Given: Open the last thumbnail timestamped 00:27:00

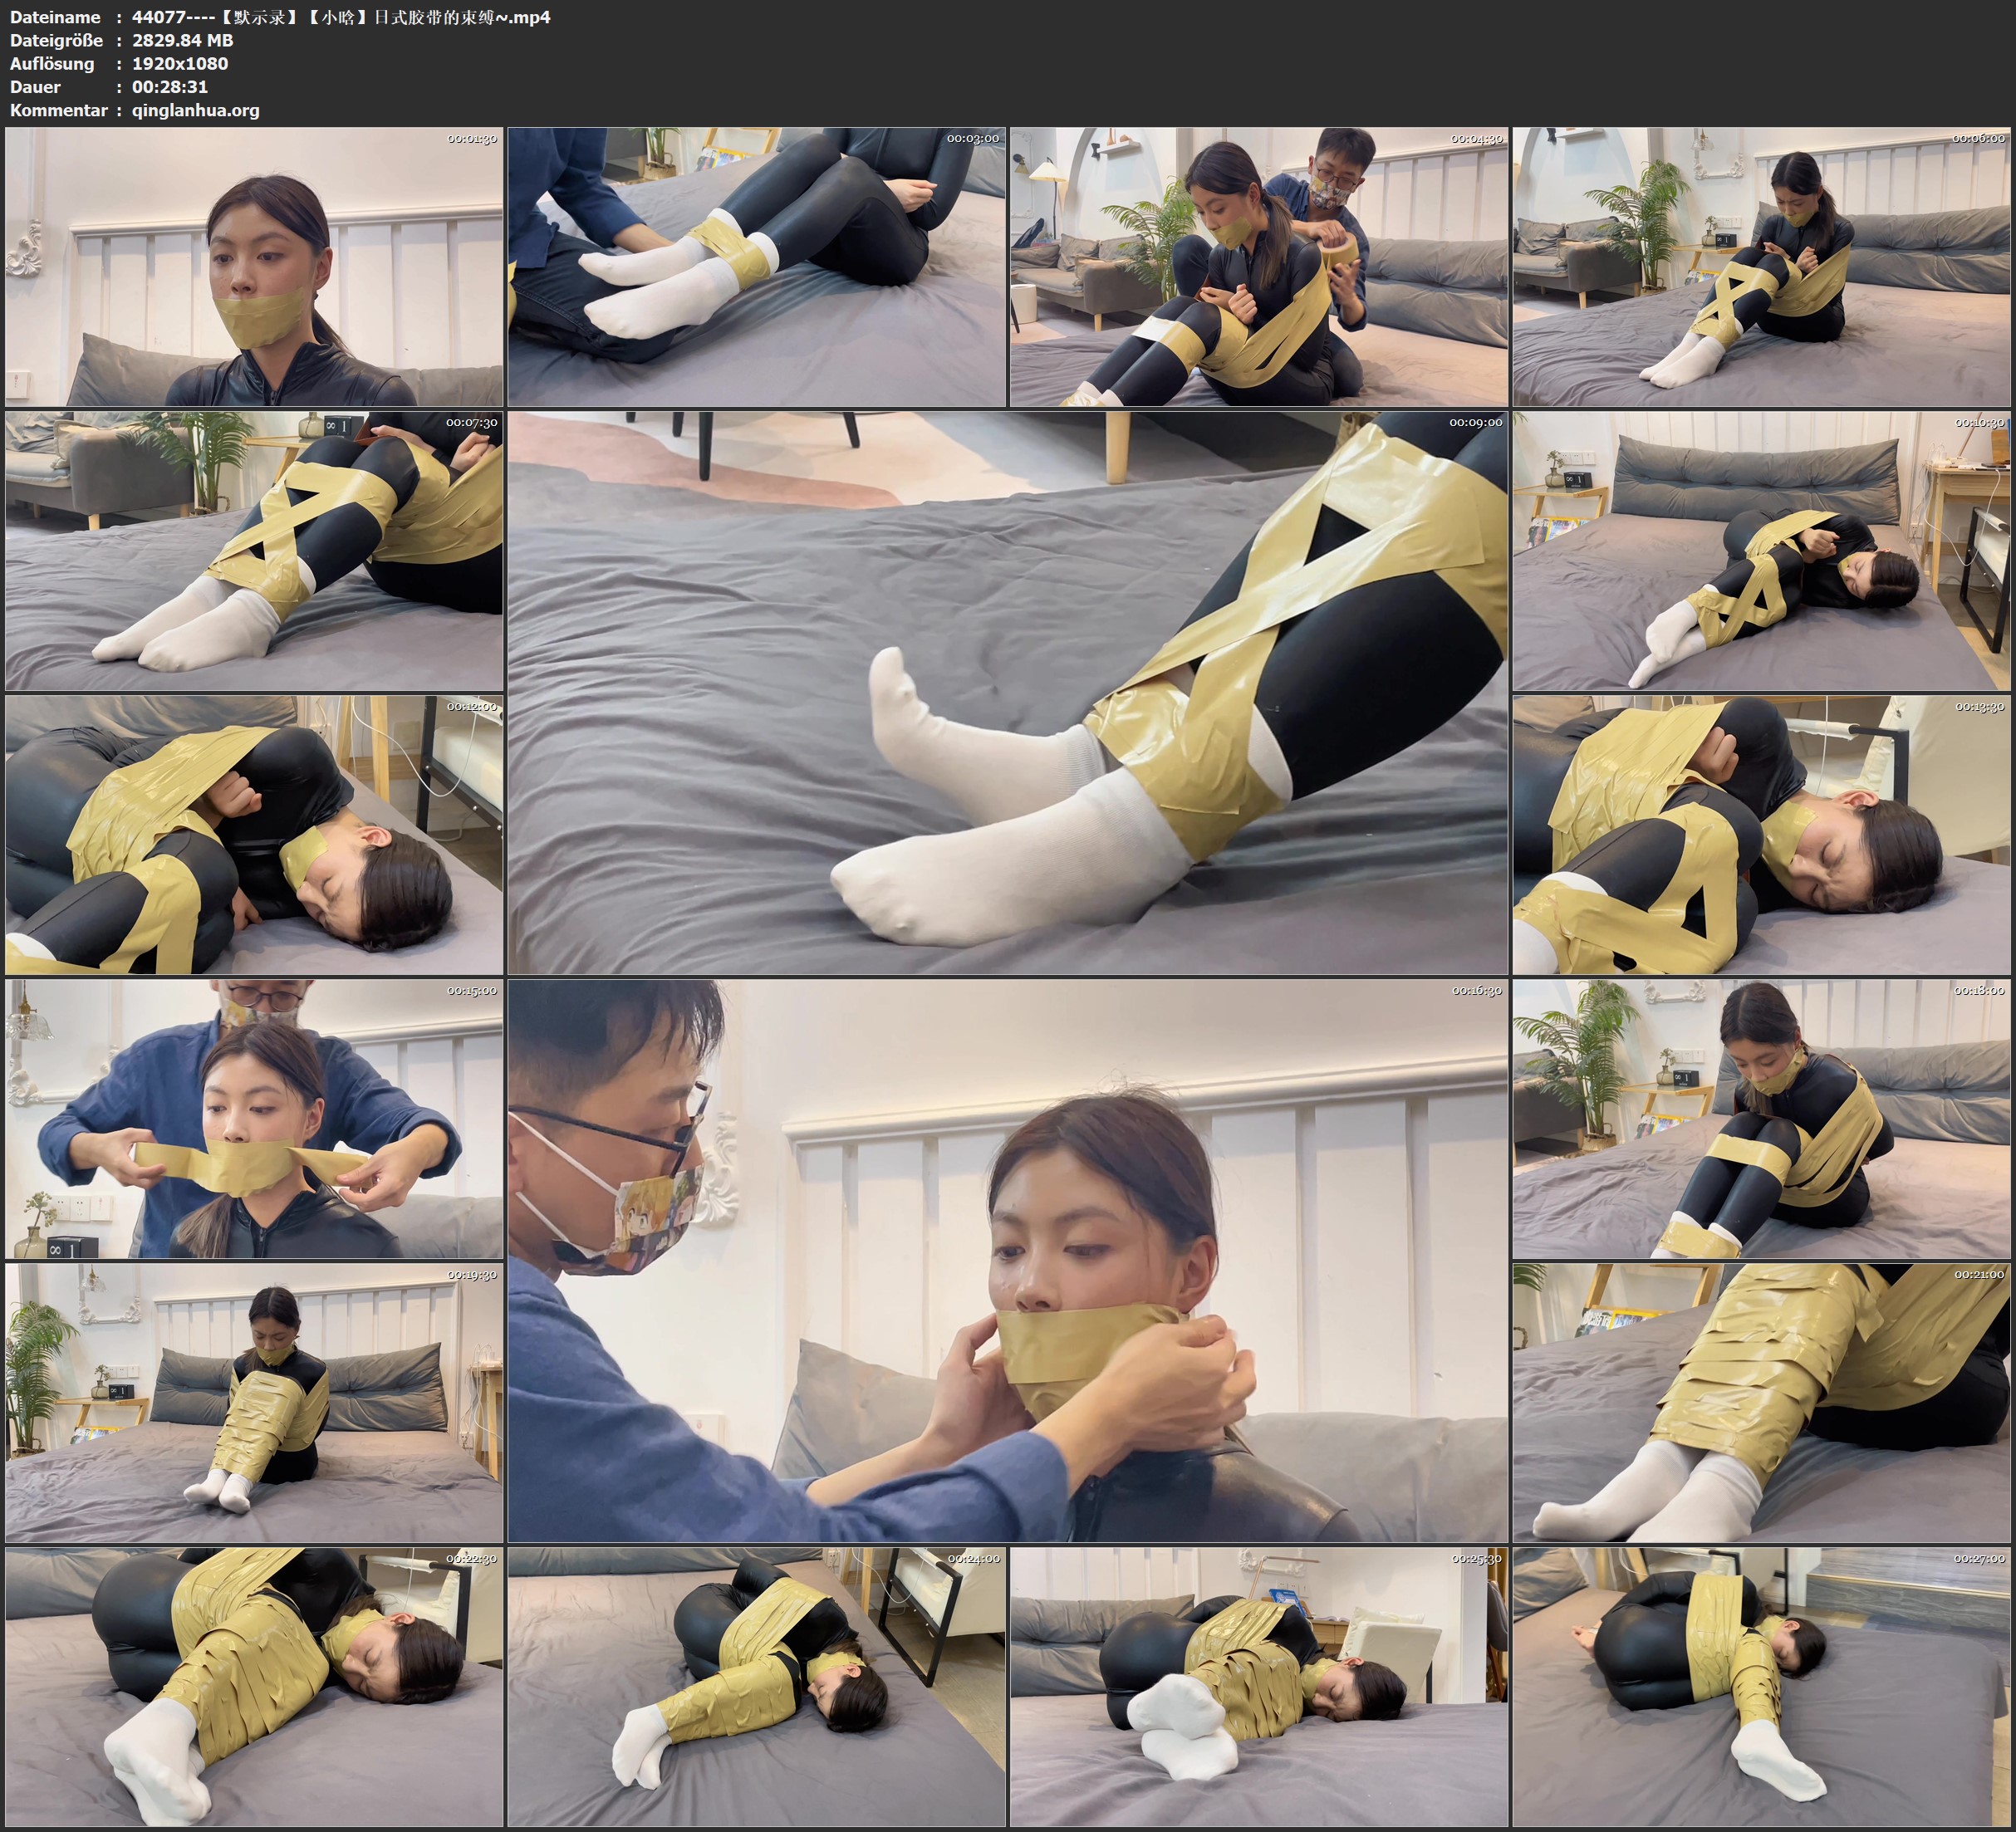Looking at the screenshot, I should (1762, 1687).
